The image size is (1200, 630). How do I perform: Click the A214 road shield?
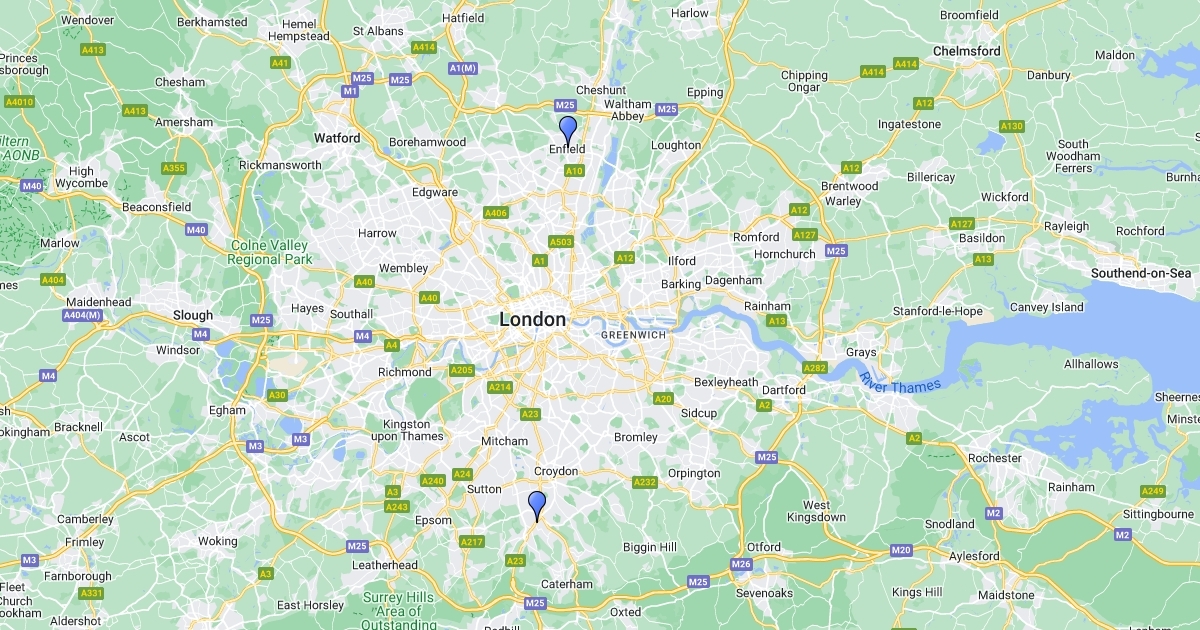500,387
